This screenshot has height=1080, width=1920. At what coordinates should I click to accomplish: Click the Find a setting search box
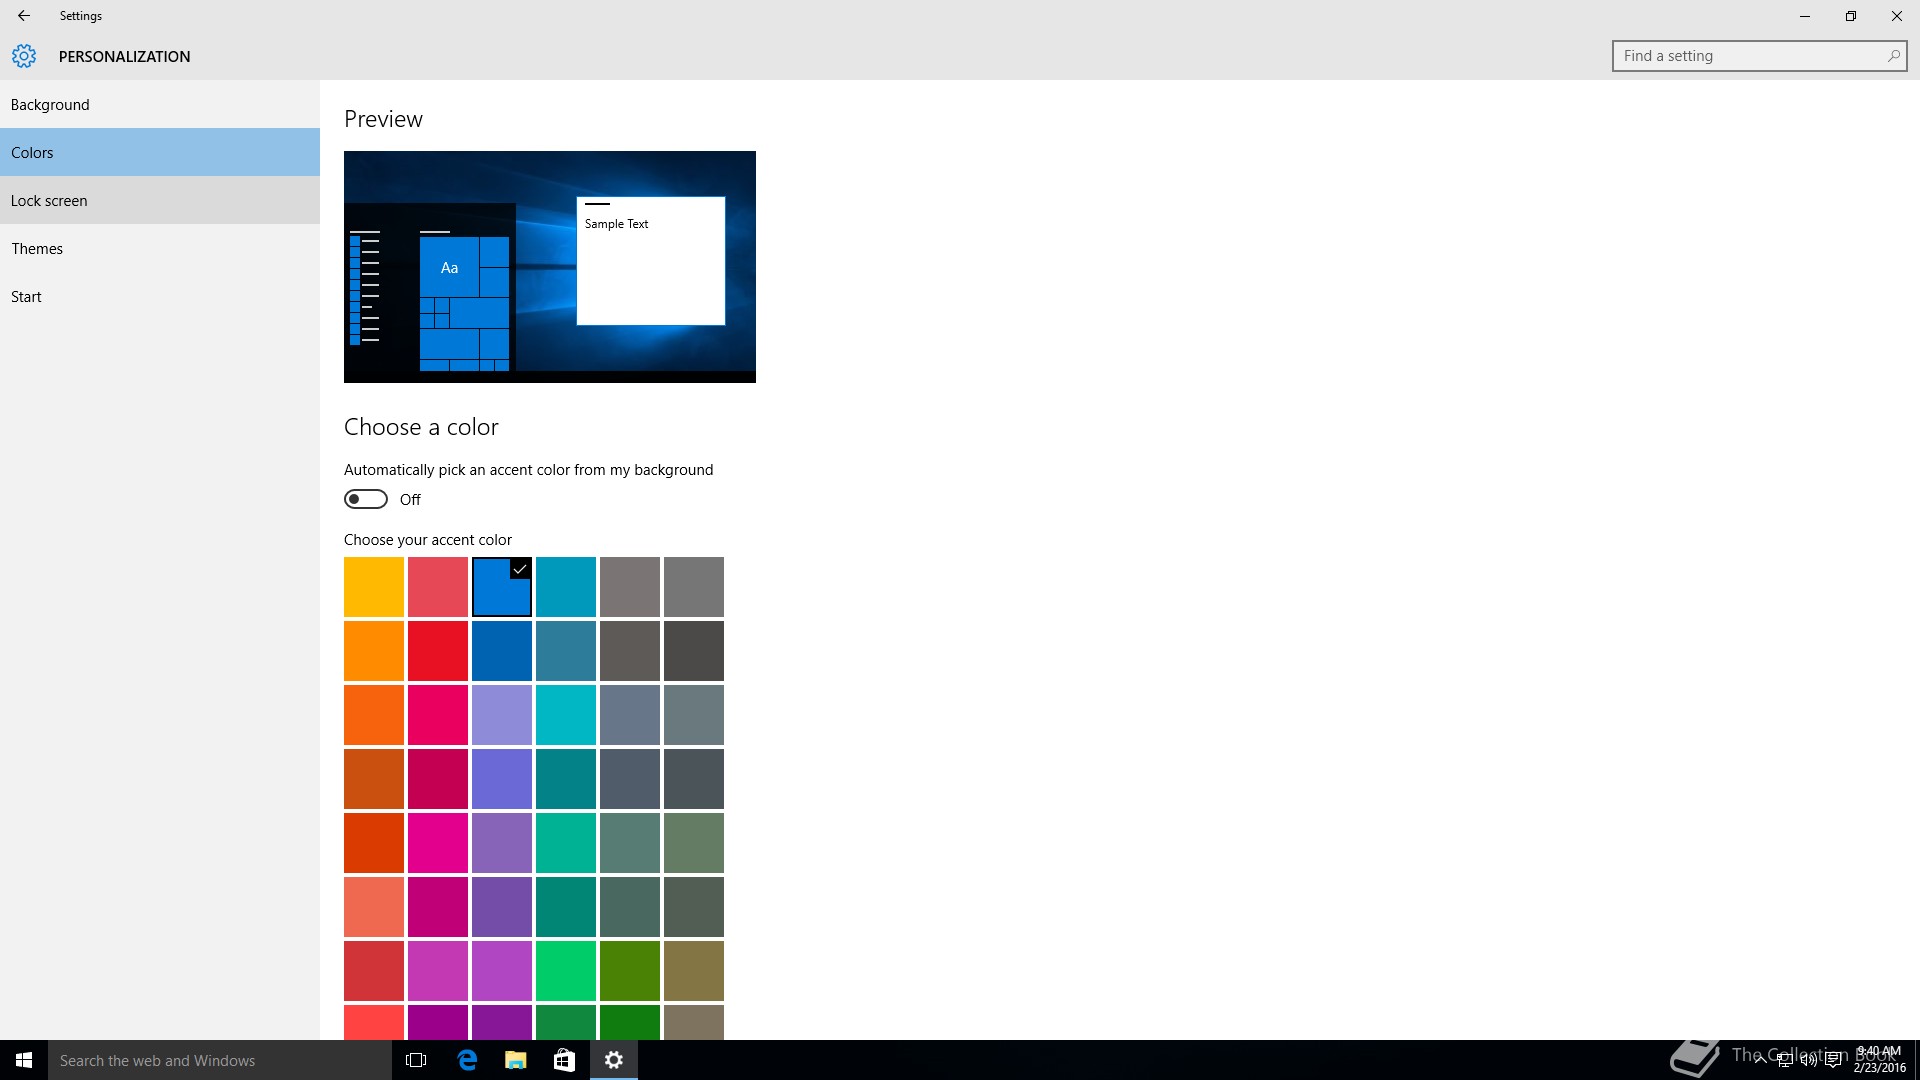tap(1750, 56)
